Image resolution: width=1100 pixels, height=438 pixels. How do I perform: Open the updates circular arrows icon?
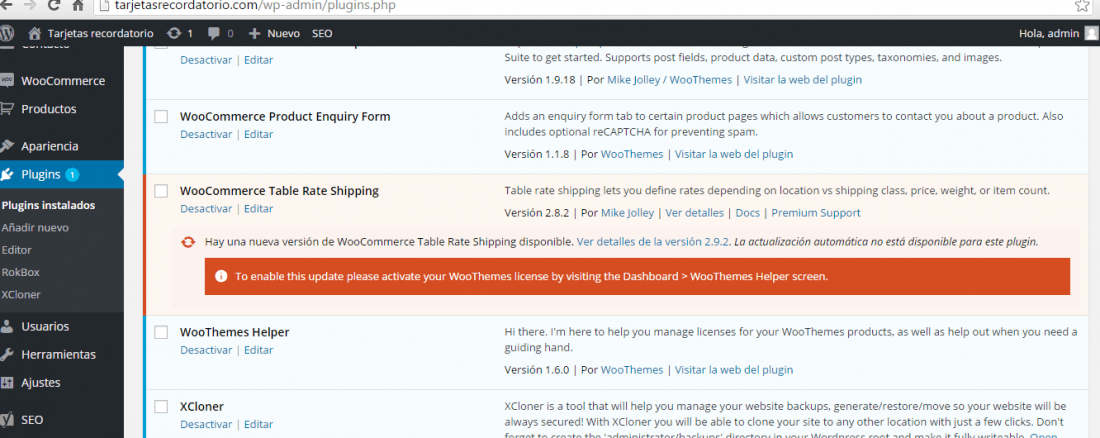173,33
